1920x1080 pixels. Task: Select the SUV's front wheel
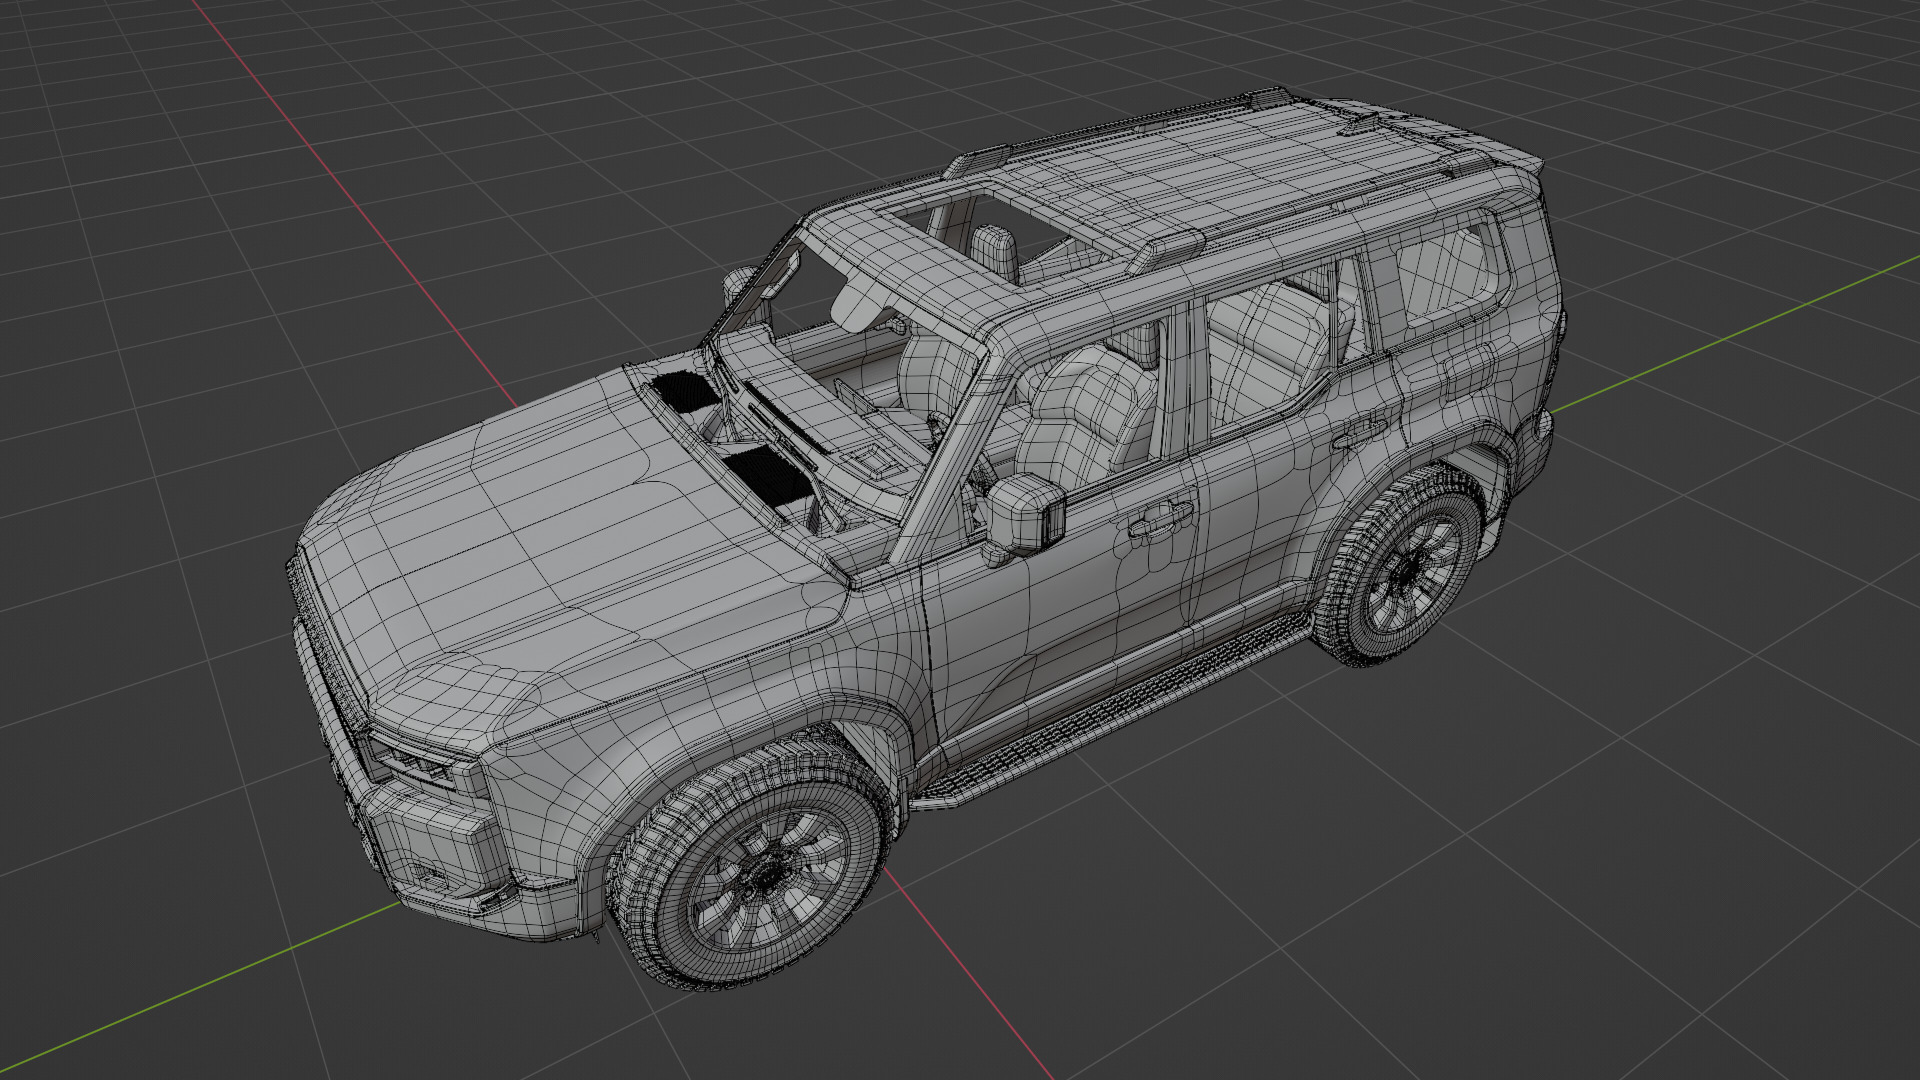750,870
